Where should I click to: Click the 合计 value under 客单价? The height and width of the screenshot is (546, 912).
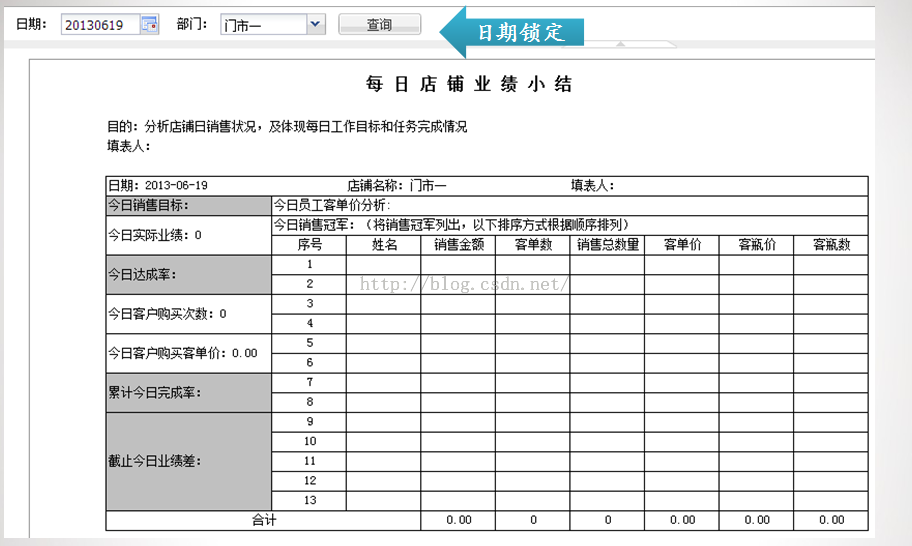coord(682,520)
